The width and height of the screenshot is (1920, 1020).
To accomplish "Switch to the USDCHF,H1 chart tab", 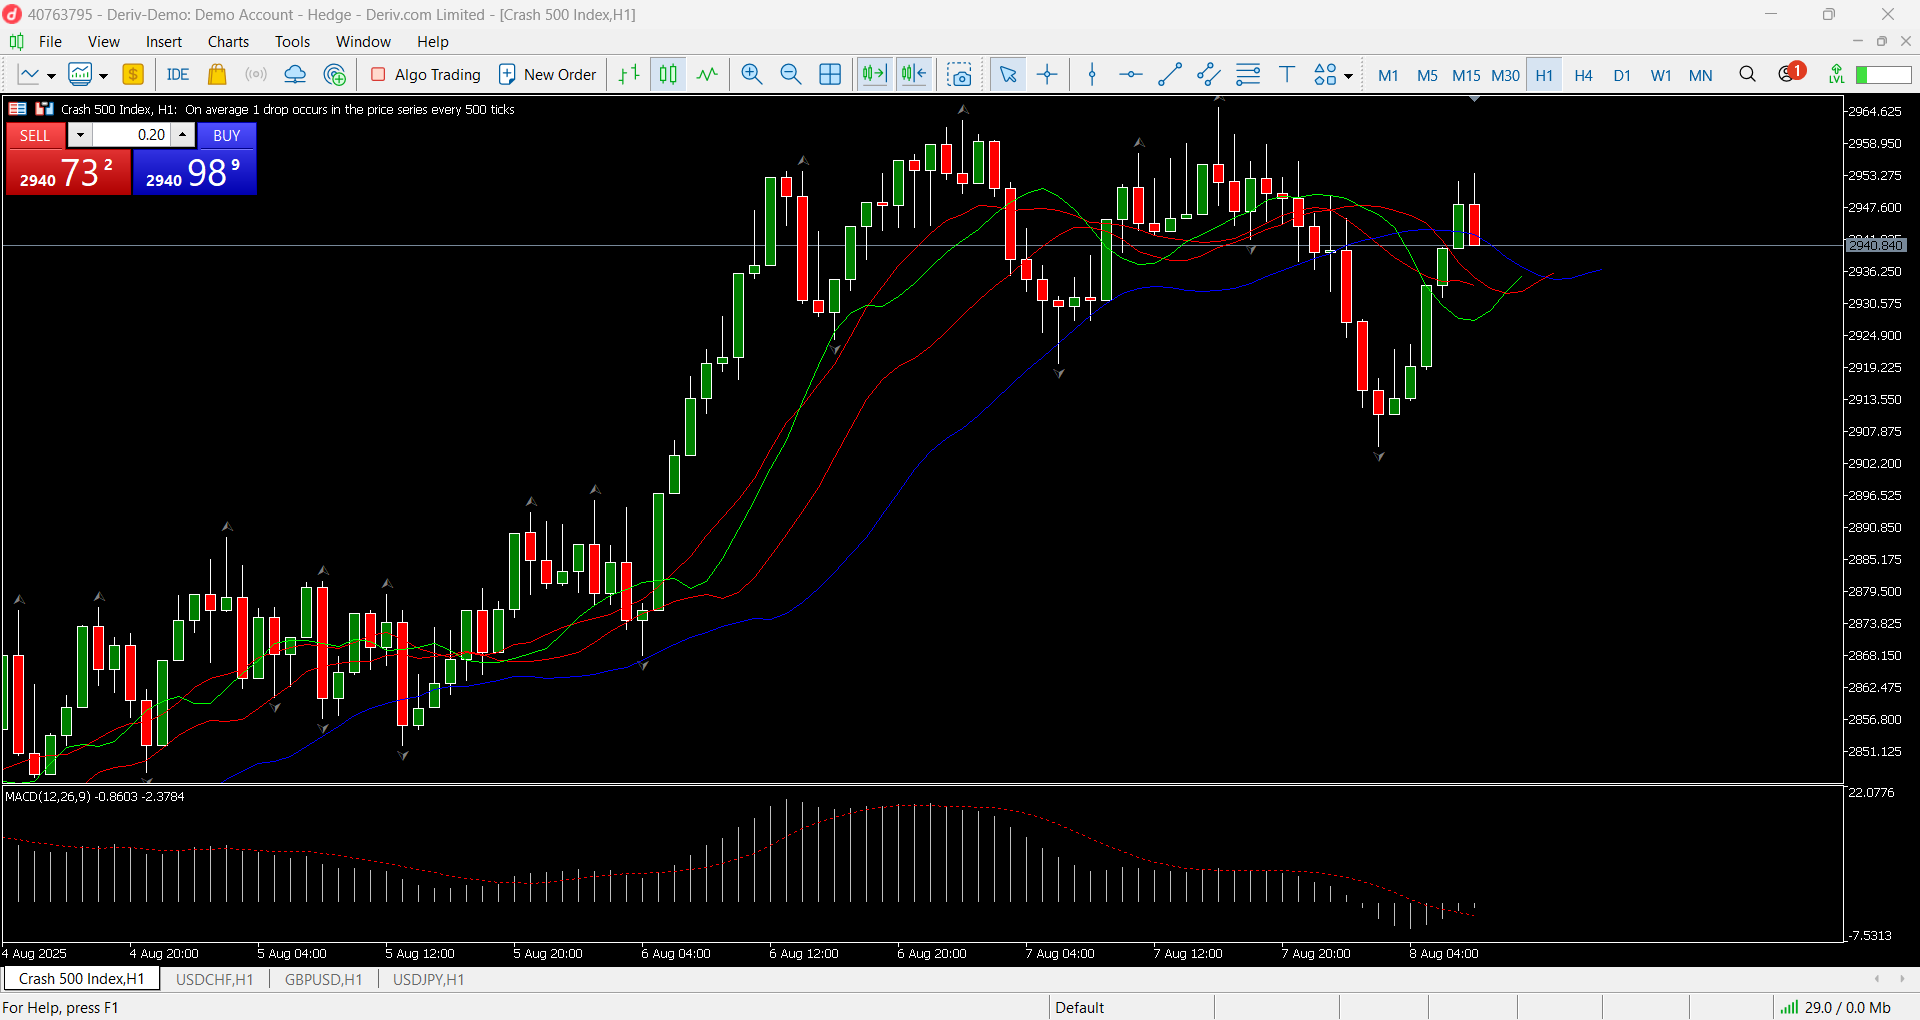I will pyautogui.click(x=214, y=980).
